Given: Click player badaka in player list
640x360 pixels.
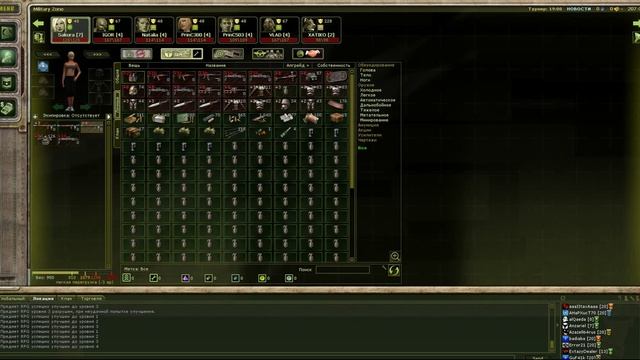Looking at the screenshot, I should click(x=582, y=338).
